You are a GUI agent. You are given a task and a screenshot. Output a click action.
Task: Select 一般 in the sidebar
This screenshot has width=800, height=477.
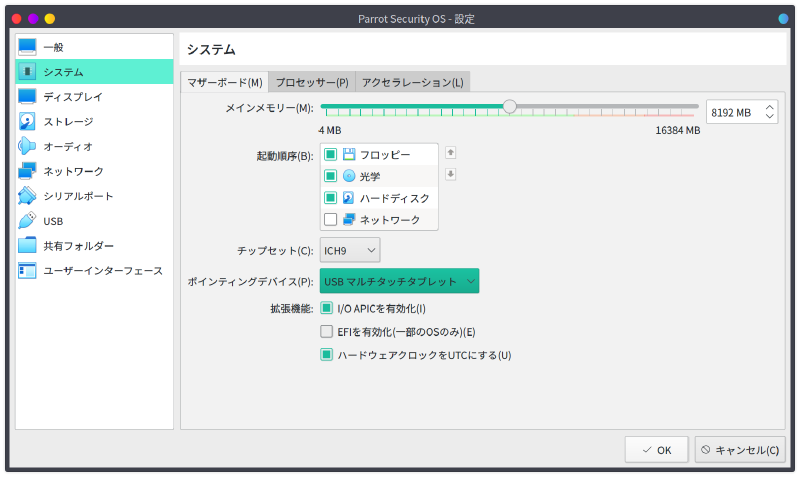[94, 47]
